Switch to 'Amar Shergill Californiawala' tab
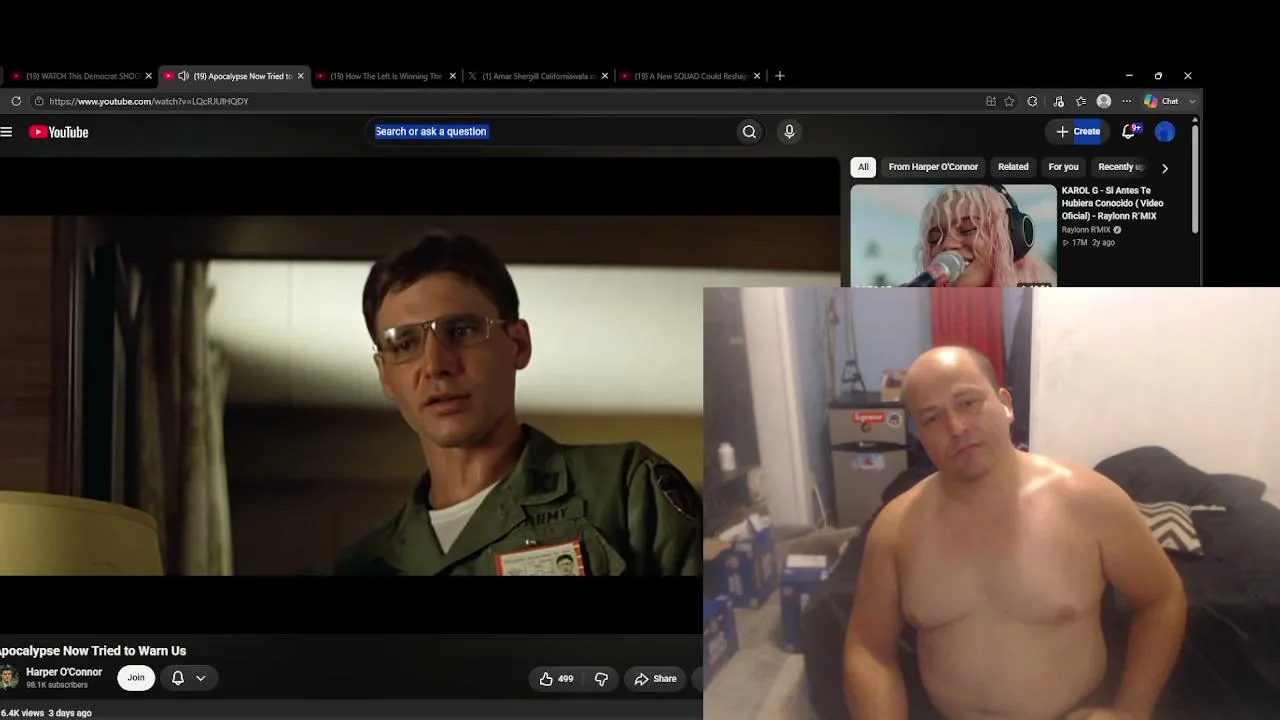This screenshot has width=1280, height=720. (x=537, y=76)
